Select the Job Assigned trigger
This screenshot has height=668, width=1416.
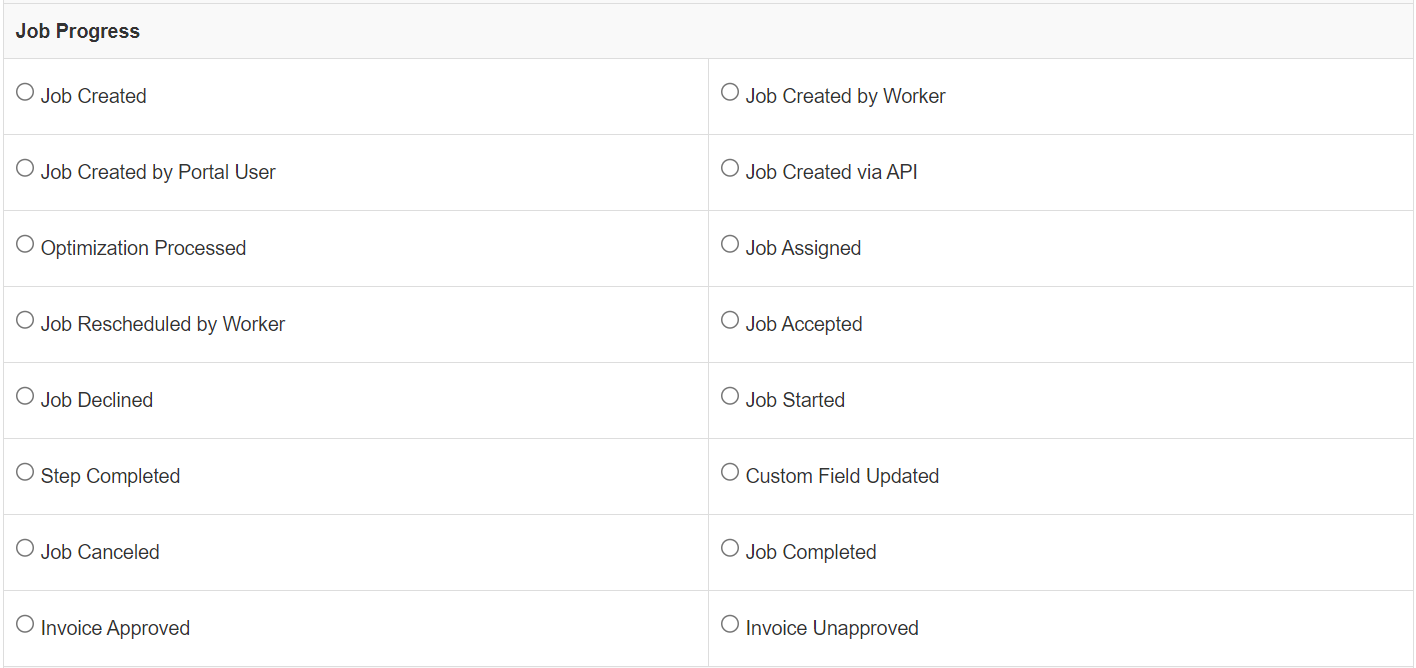click(x=729, y=243)
